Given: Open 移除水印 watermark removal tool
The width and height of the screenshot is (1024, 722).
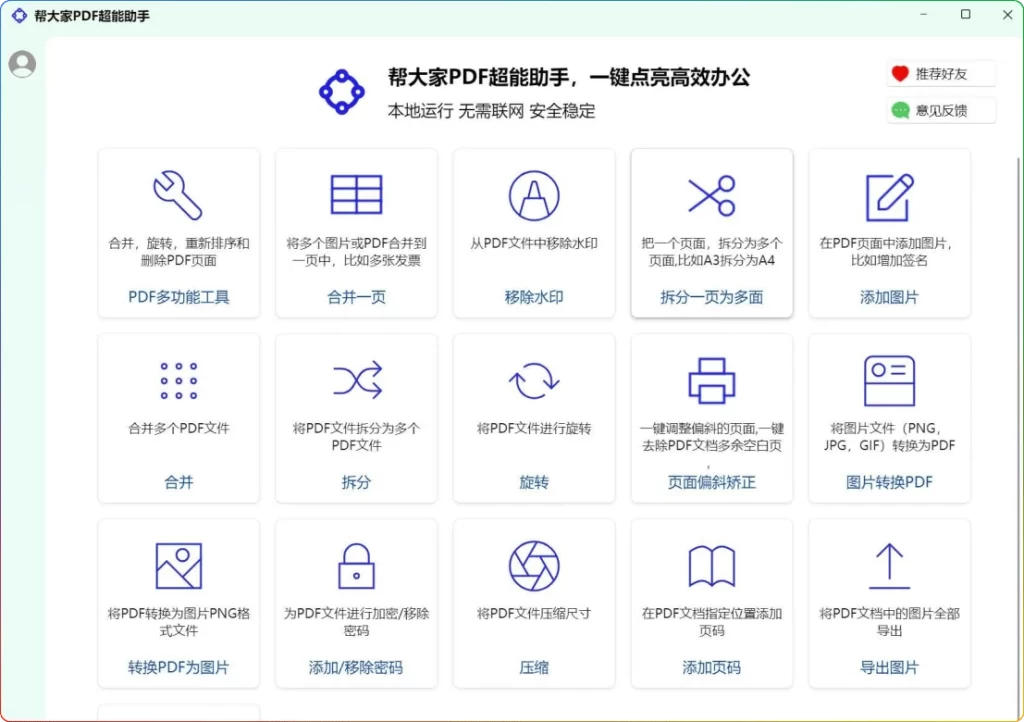Looking at the screenshot, I should point(533,195).
